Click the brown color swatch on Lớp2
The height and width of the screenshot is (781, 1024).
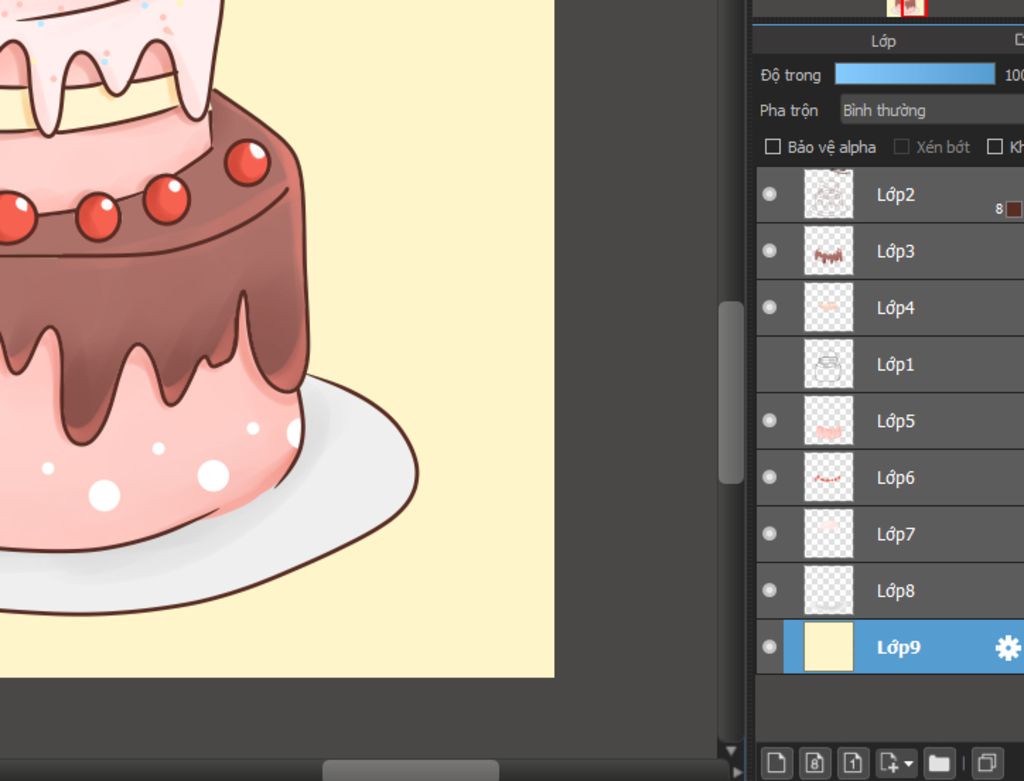tap(1014, 209)
